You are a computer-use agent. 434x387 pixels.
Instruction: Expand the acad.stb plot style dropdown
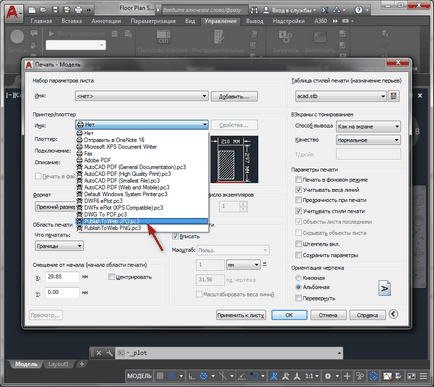pos(341,96)
